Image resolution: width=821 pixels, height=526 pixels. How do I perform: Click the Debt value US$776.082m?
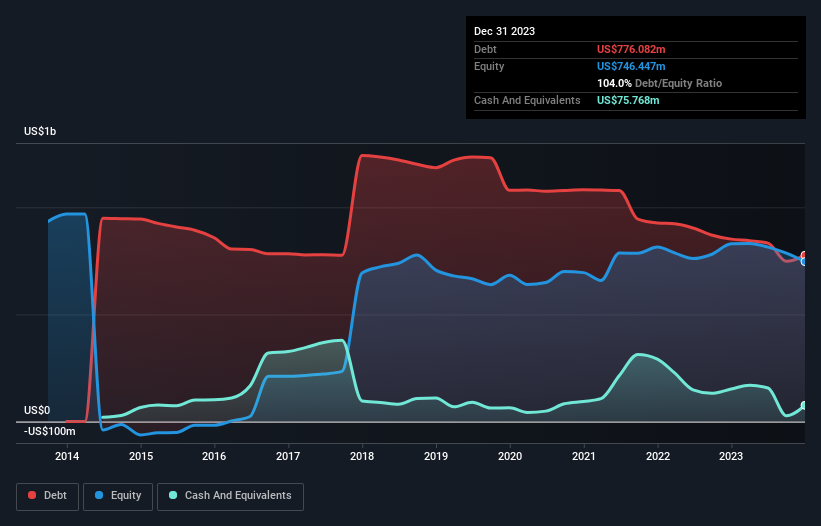click(631, 49)
